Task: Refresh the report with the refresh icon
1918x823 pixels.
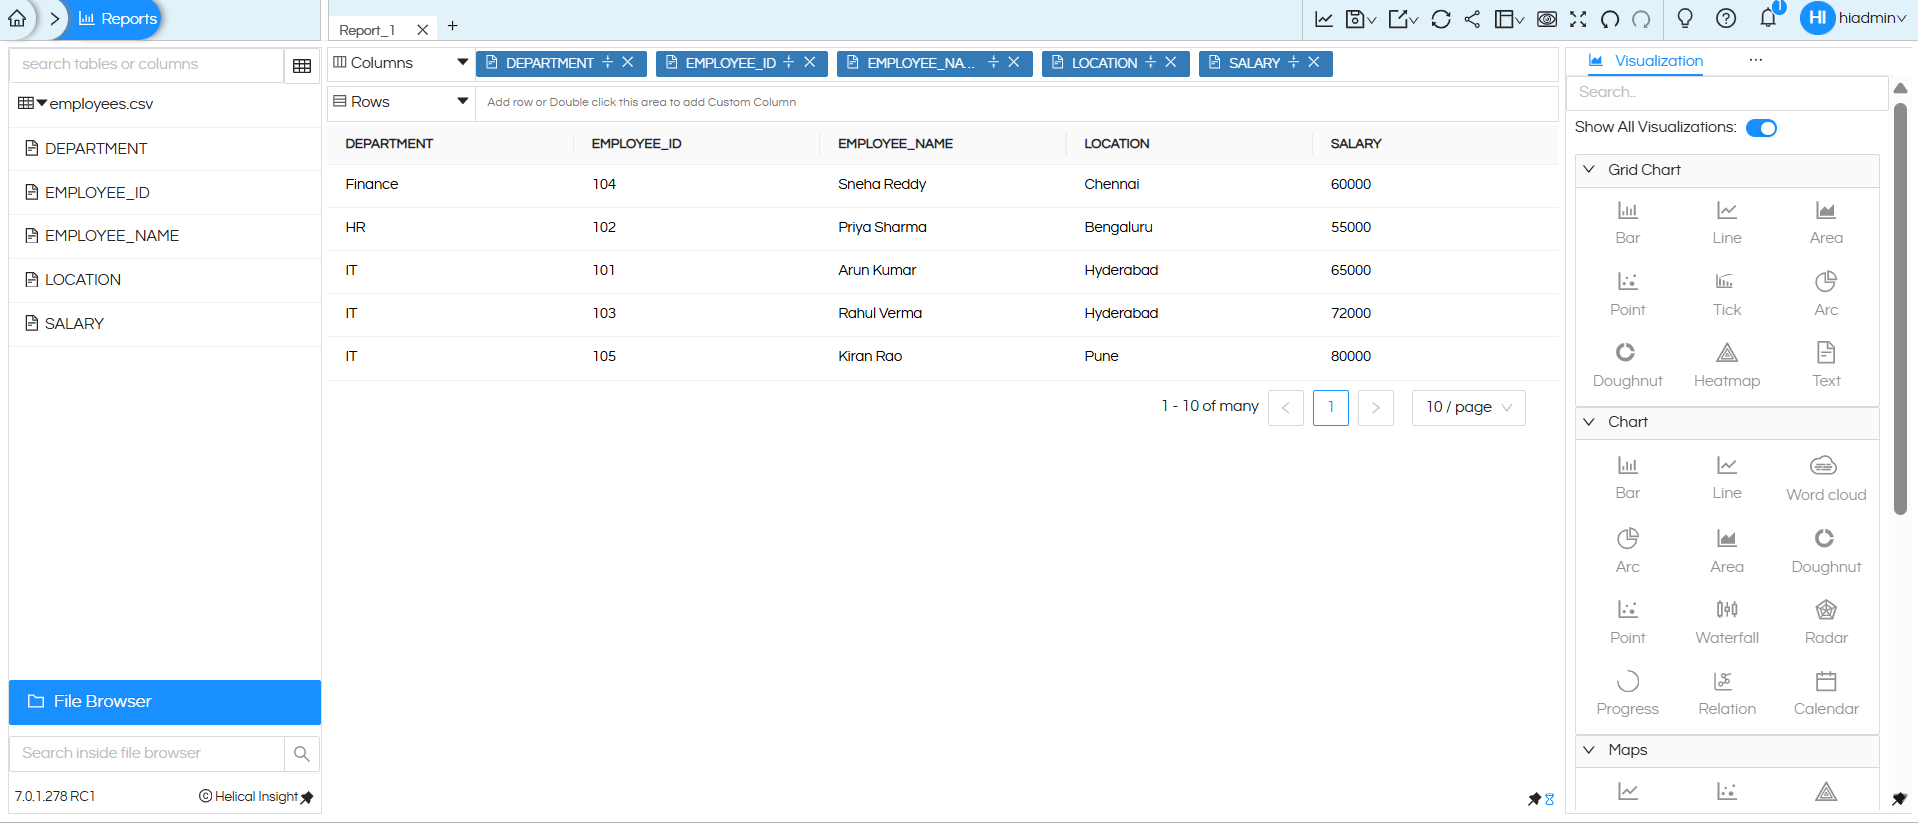Action: tap(1441, 19)
